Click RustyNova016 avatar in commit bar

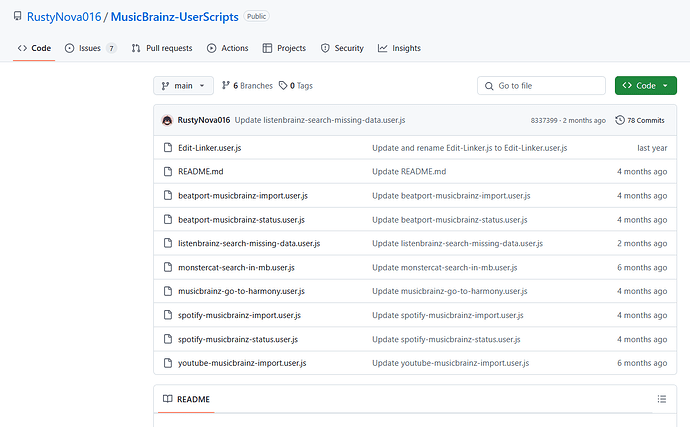click(x=167, y=120)
